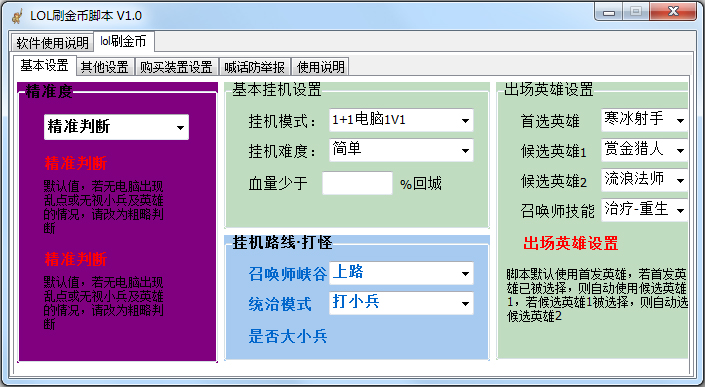This screenshot has width=705, height=387.
Task: Click the 挂机难度: label
Action: coord(282,151)
